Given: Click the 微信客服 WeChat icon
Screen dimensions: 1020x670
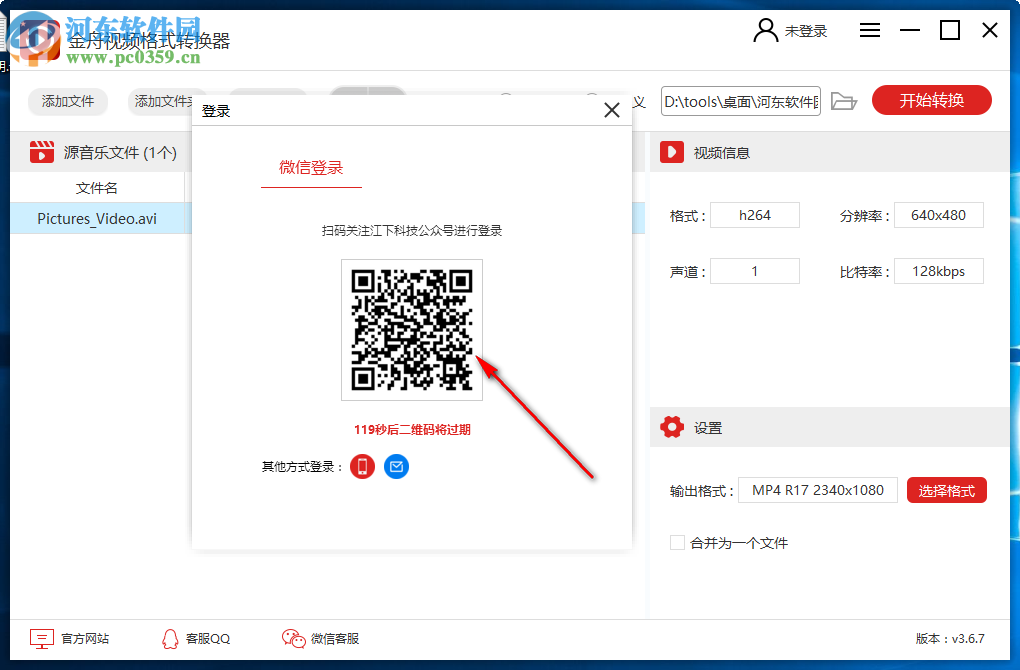Looking at the screenshot, I should 293,638.
